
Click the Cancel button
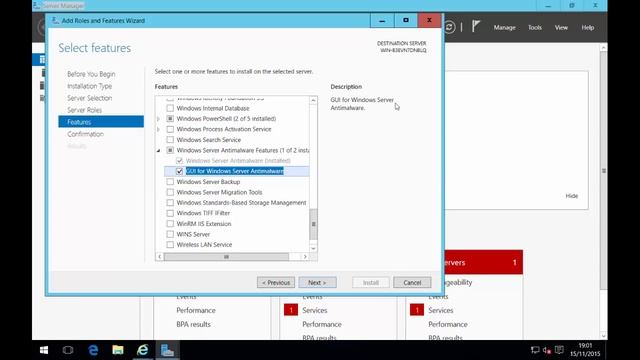412,282
